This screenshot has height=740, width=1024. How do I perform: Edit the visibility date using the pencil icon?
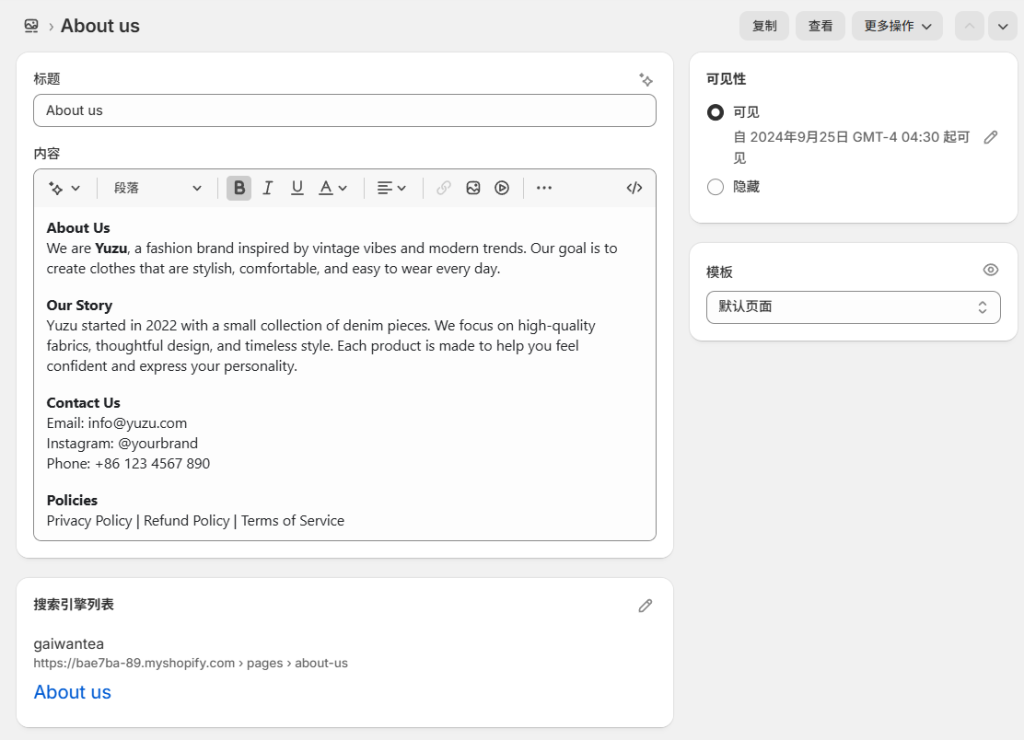(990, 137)
